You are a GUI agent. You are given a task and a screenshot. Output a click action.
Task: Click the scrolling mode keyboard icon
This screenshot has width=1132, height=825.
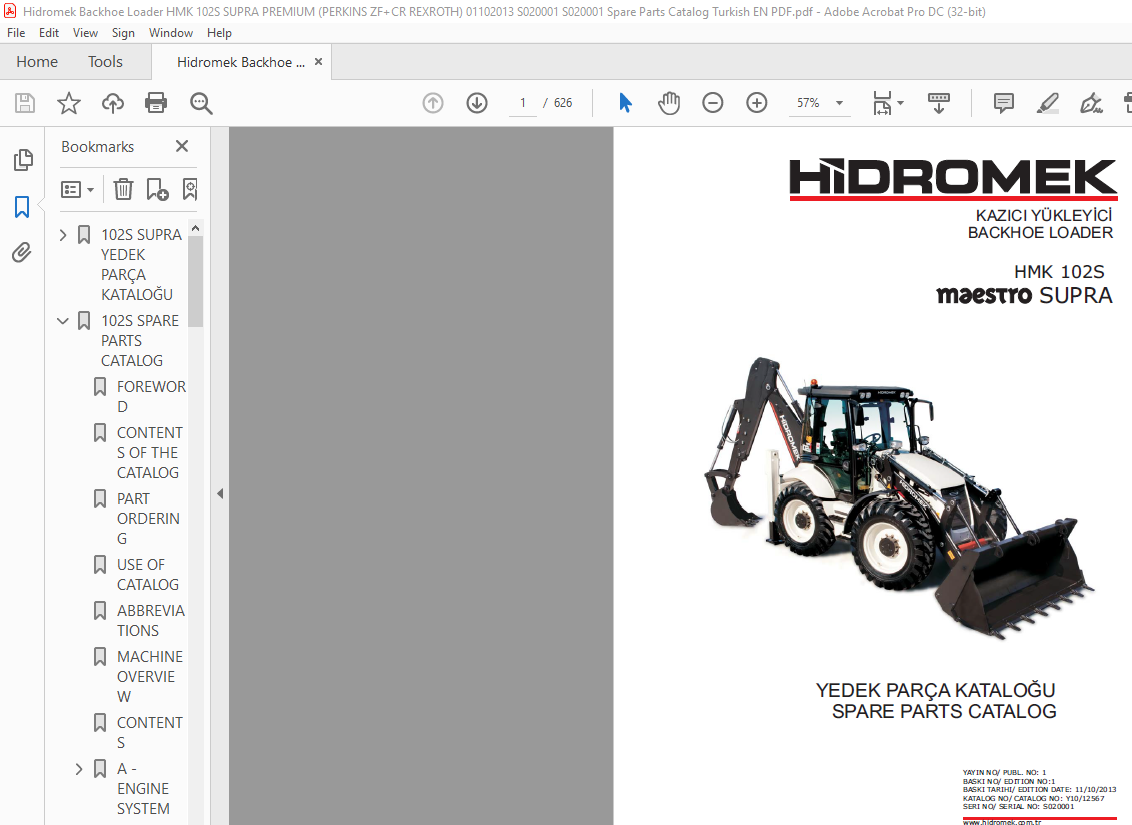939,103
